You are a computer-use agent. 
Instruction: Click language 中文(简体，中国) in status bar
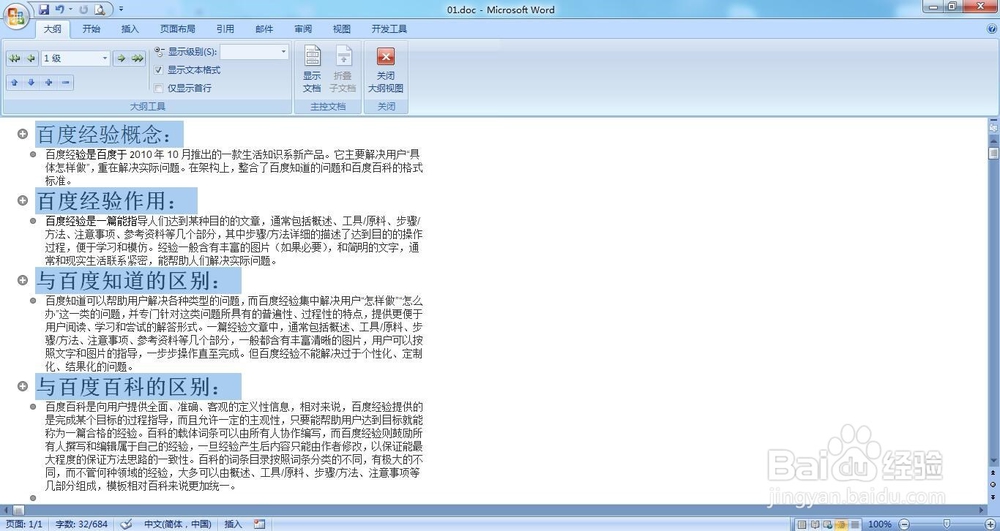click(177, 524)
